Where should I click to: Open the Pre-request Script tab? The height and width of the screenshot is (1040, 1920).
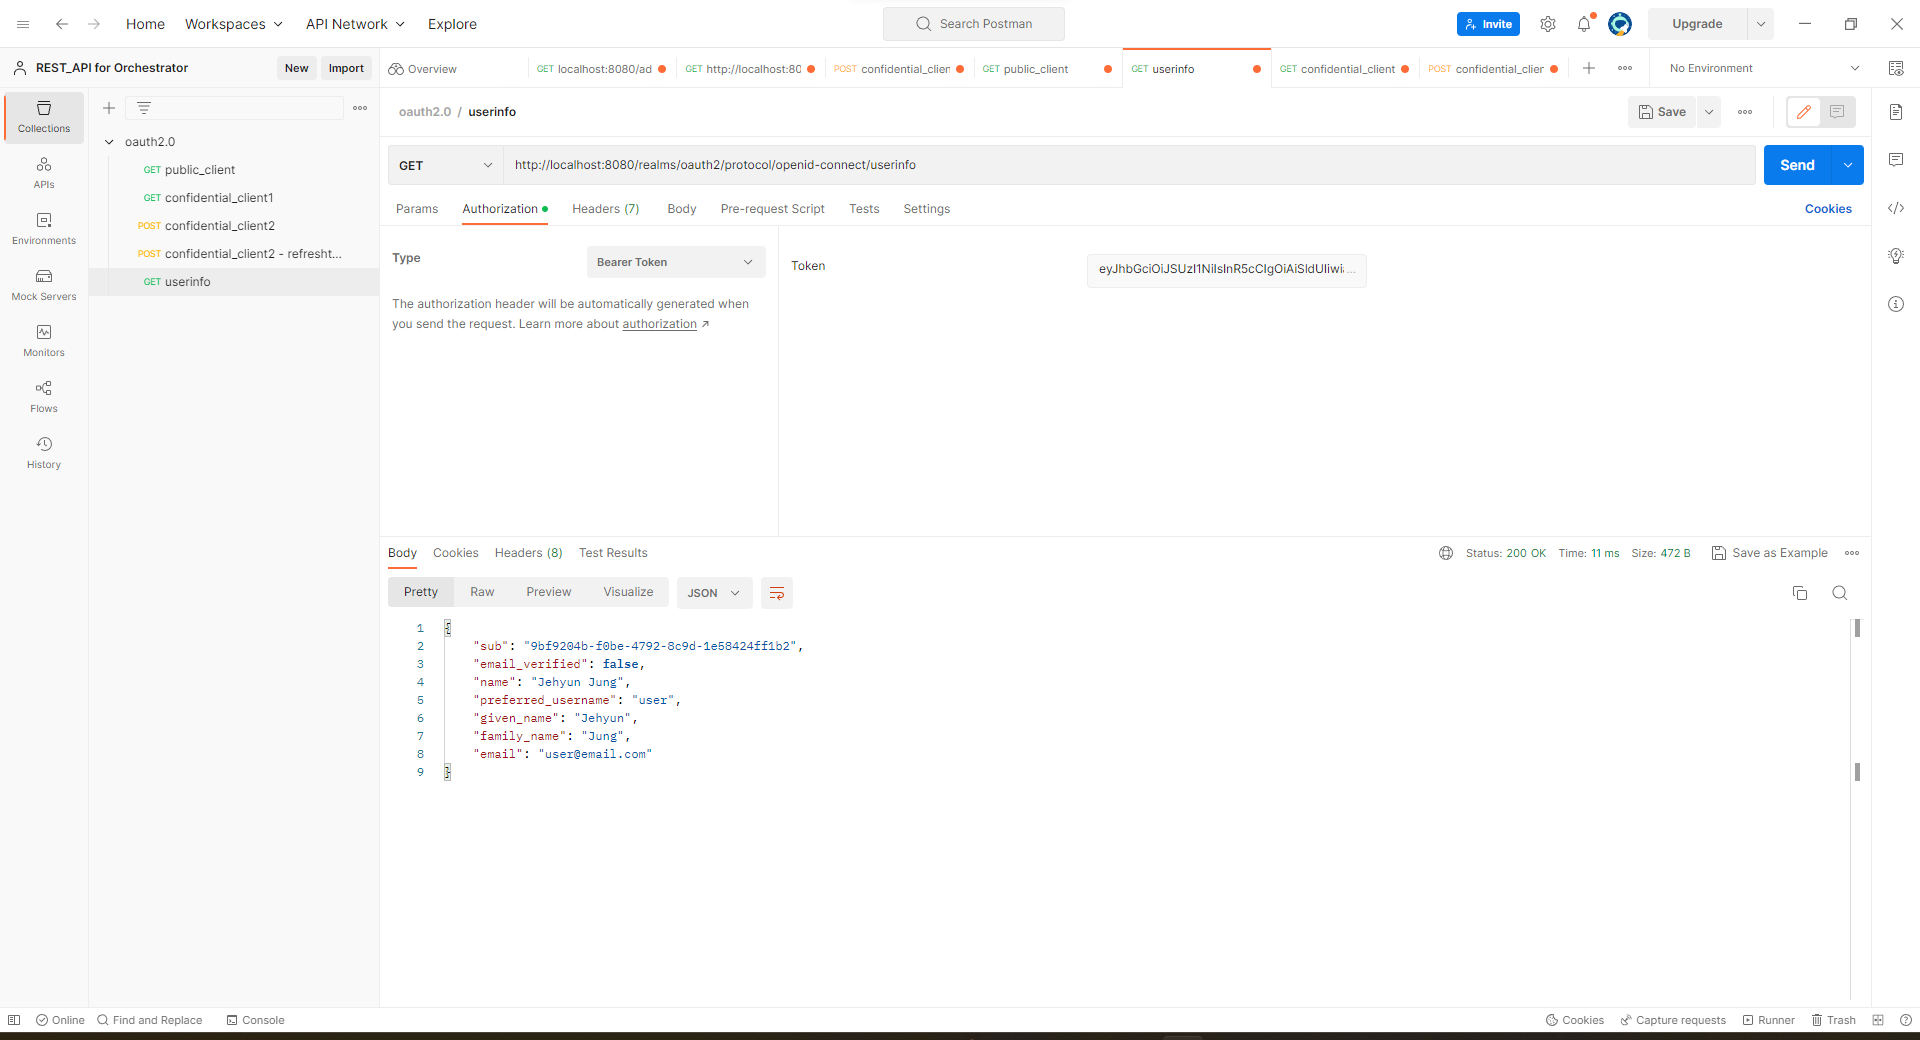(773, 209)
